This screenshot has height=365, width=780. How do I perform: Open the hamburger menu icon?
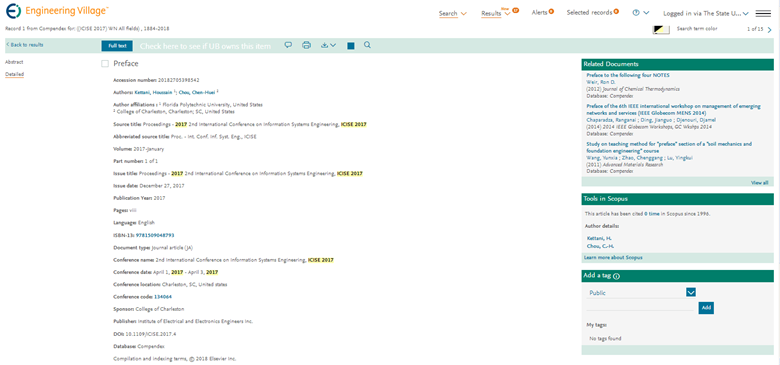(x=763, y=13)
